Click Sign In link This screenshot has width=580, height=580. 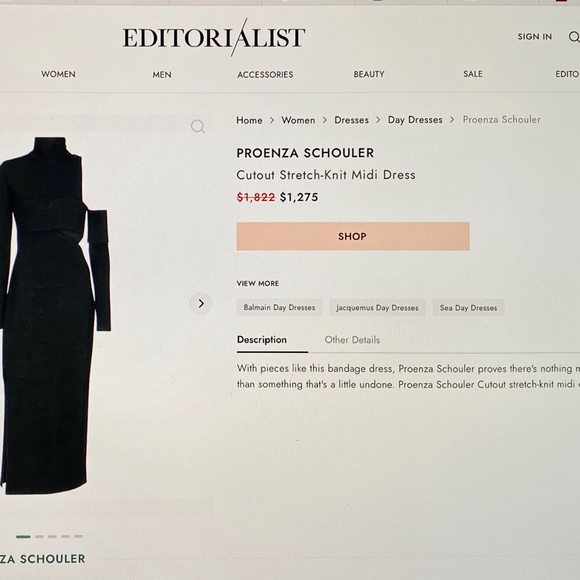point(535,37)
